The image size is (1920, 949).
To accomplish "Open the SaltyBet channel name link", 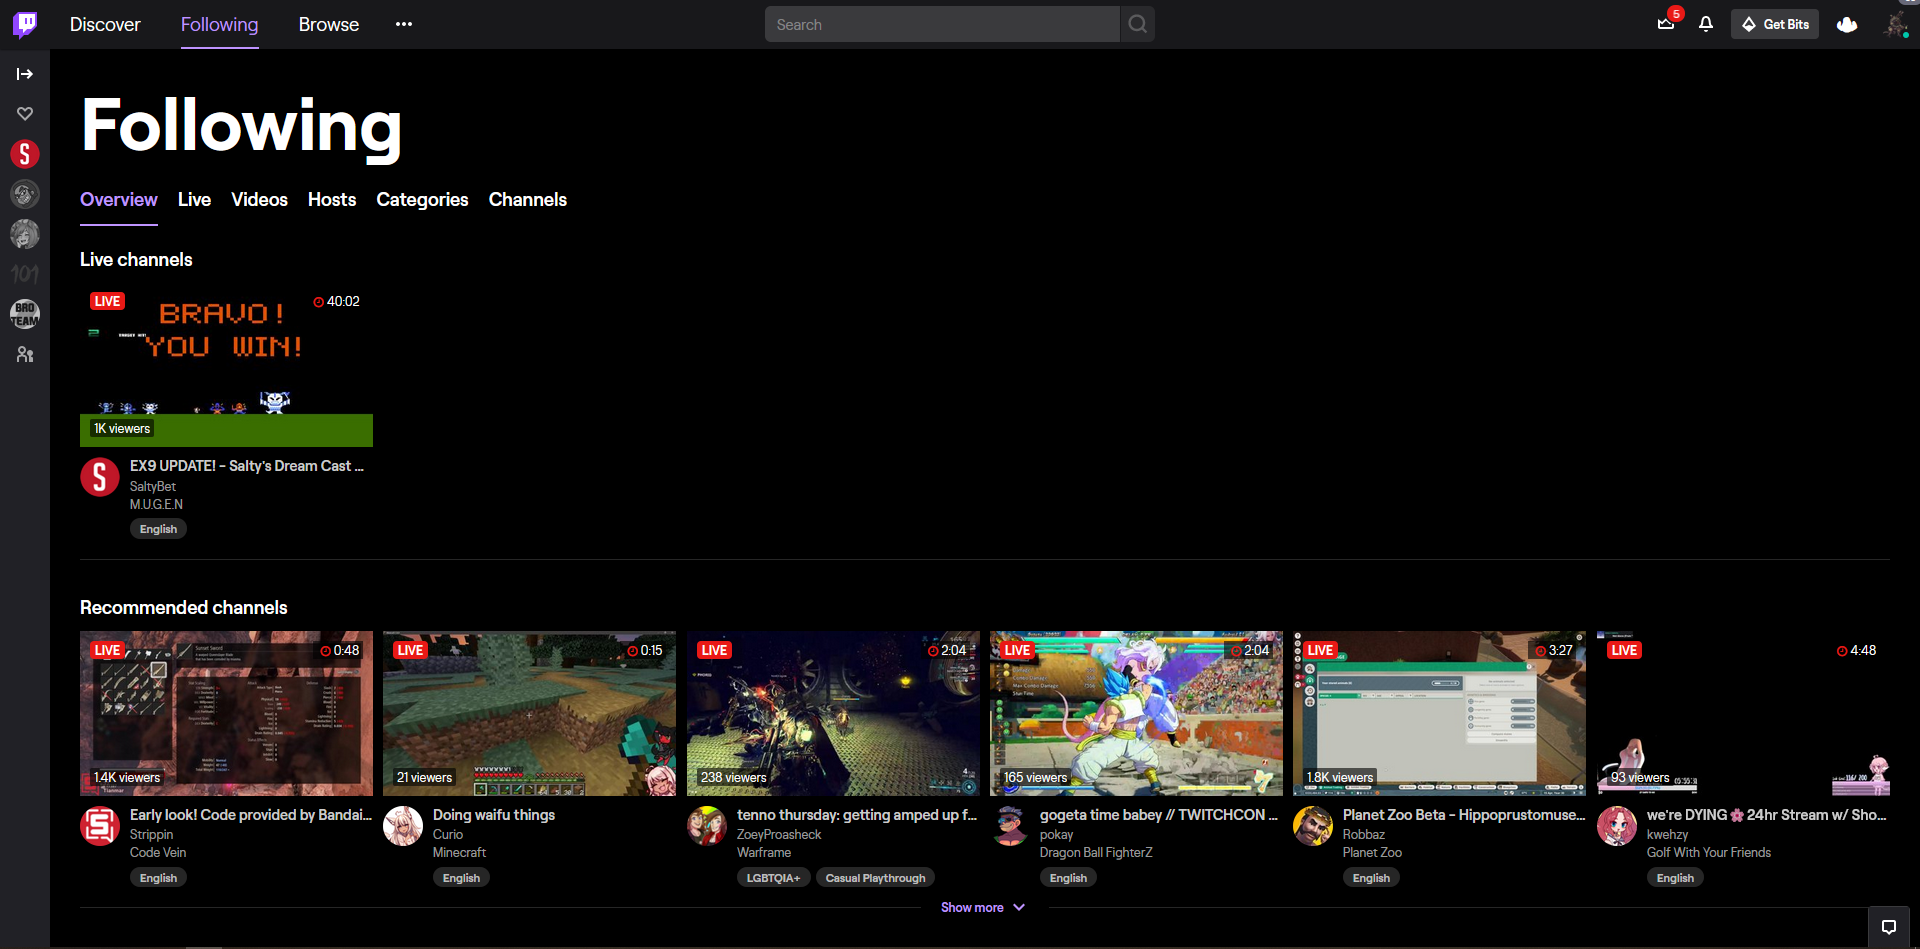I will (153, 486).
